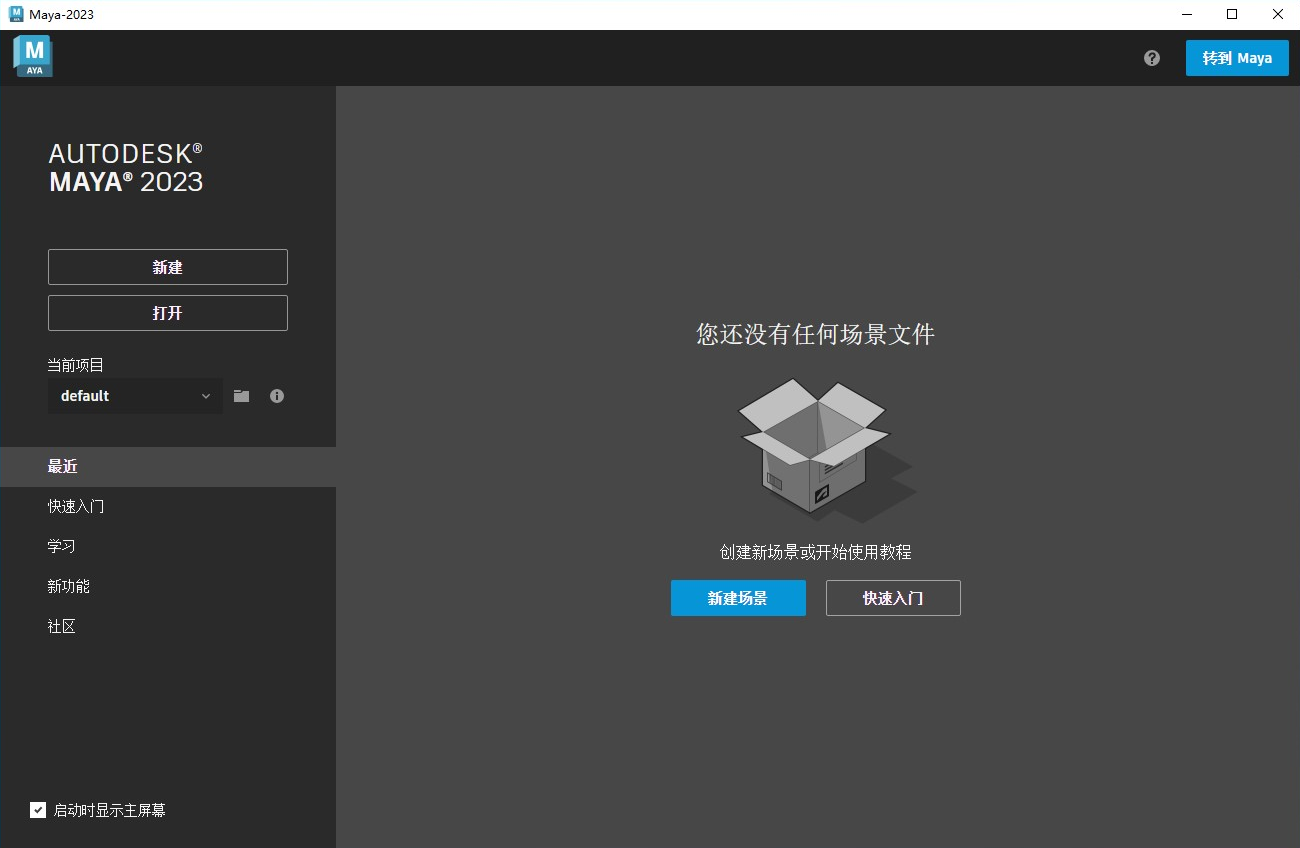Click the Maya title bar app icon

pyautogui.click(x=16, y=14)
